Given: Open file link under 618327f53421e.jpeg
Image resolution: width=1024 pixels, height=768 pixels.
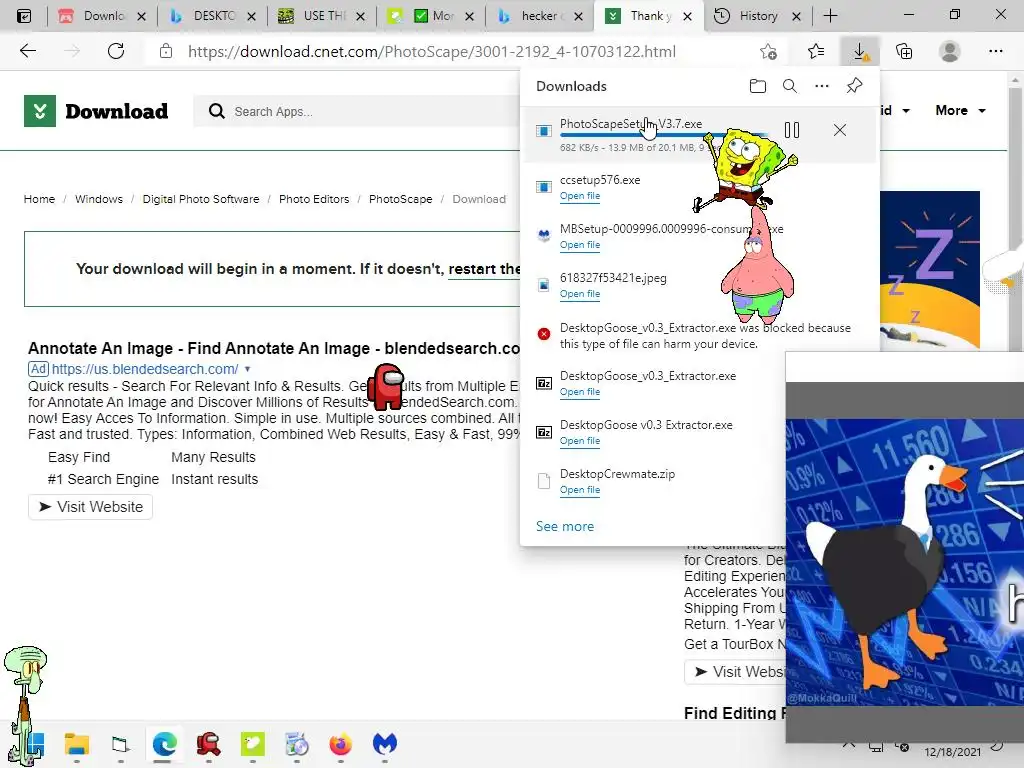Looking at the screenshot, I should pos(580,294).
